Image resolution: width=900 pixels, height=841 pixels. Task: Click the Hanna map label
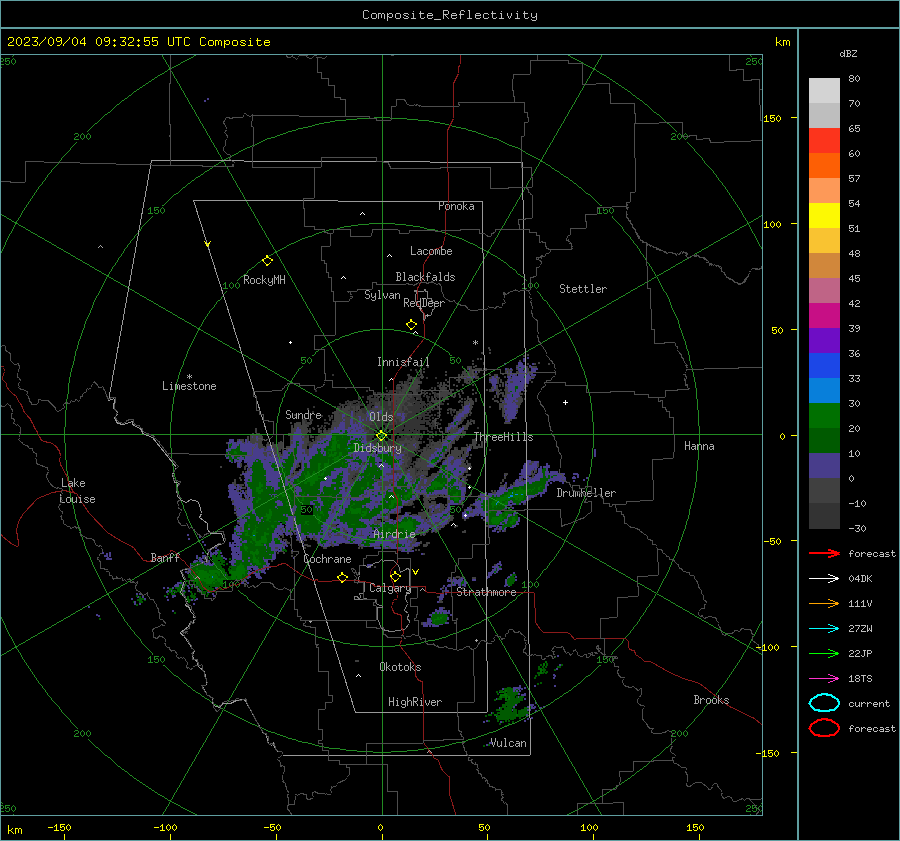click(699, 446)
